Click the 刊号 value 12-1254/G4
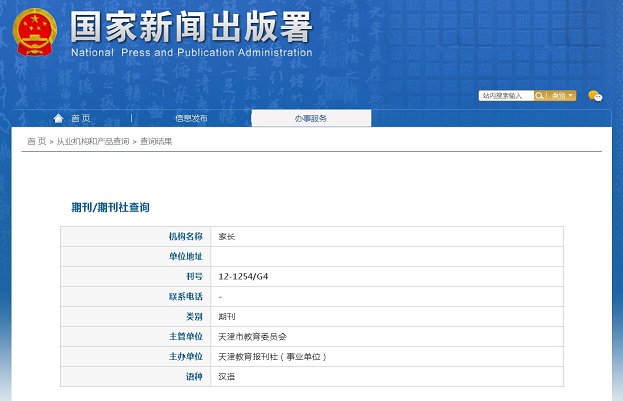Image resolution: width=623 pixels, height=401 pixels. (242, 276)
